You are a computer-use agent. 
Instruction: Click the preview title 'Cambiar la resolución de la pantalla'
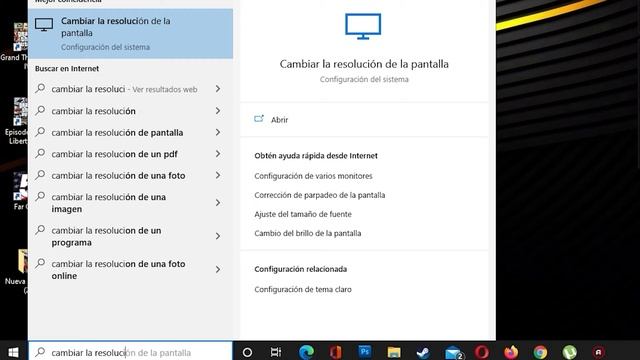coord(364,64)
